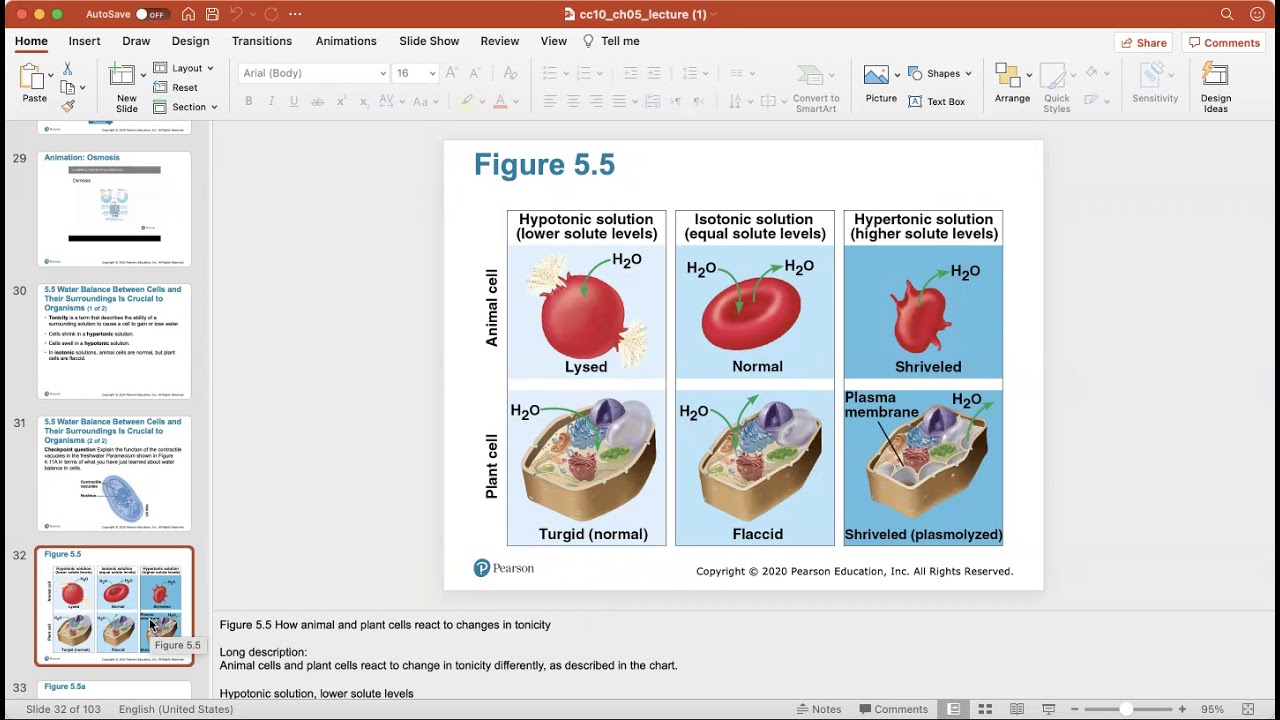Screen dimensions: 1280x720
Task: Send feedback using the smiley icon
Action: pyautogui.click(x=1257, y=14)
